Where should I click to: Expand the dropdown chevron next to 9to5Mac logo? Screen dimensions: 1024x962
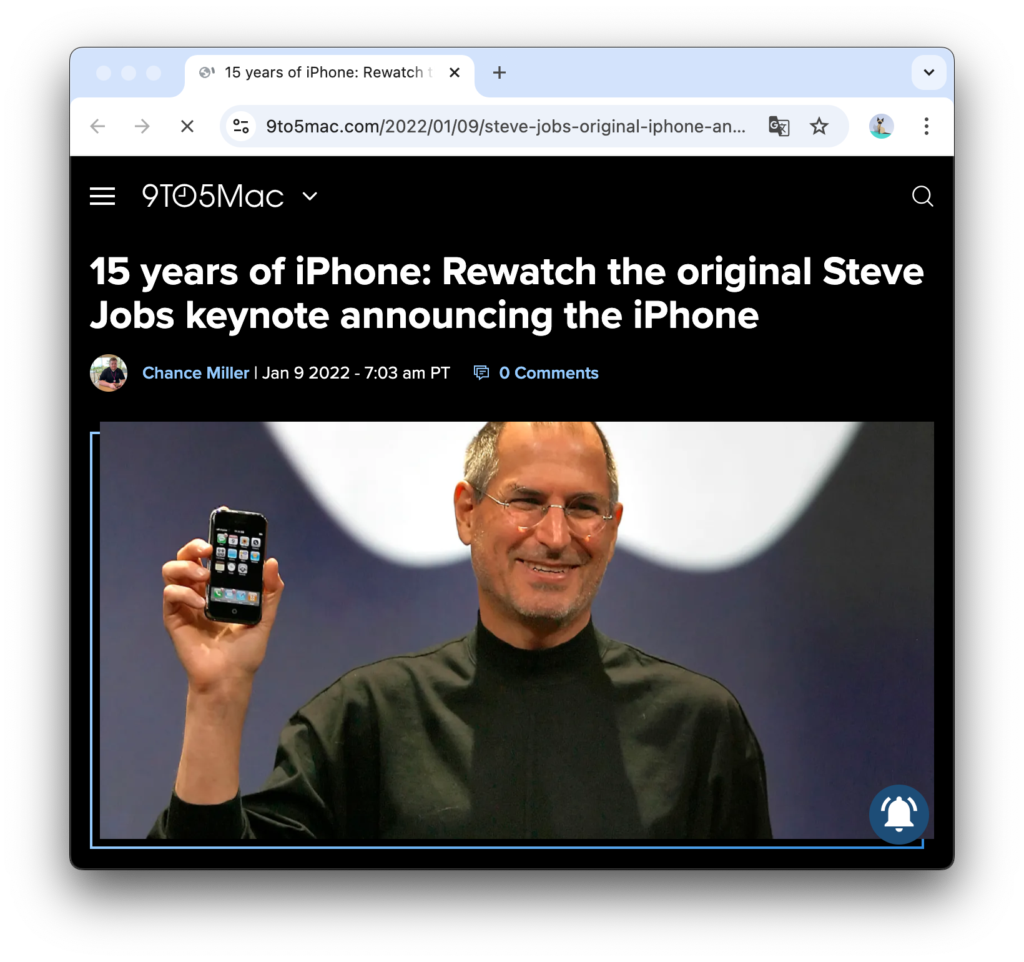coord(310,196)
